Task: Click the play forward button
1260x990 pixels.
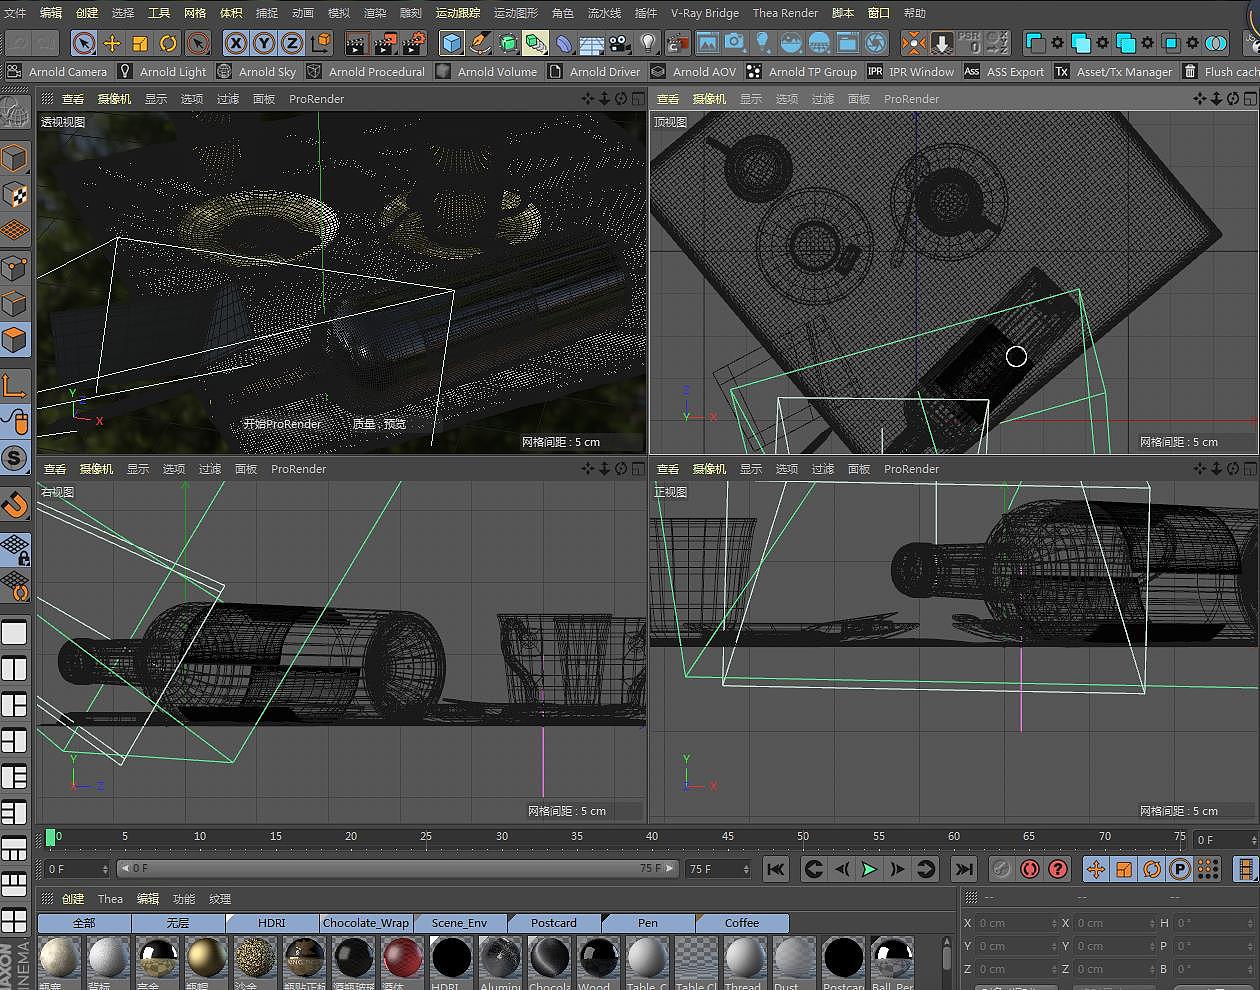Action: coord(869,869)
